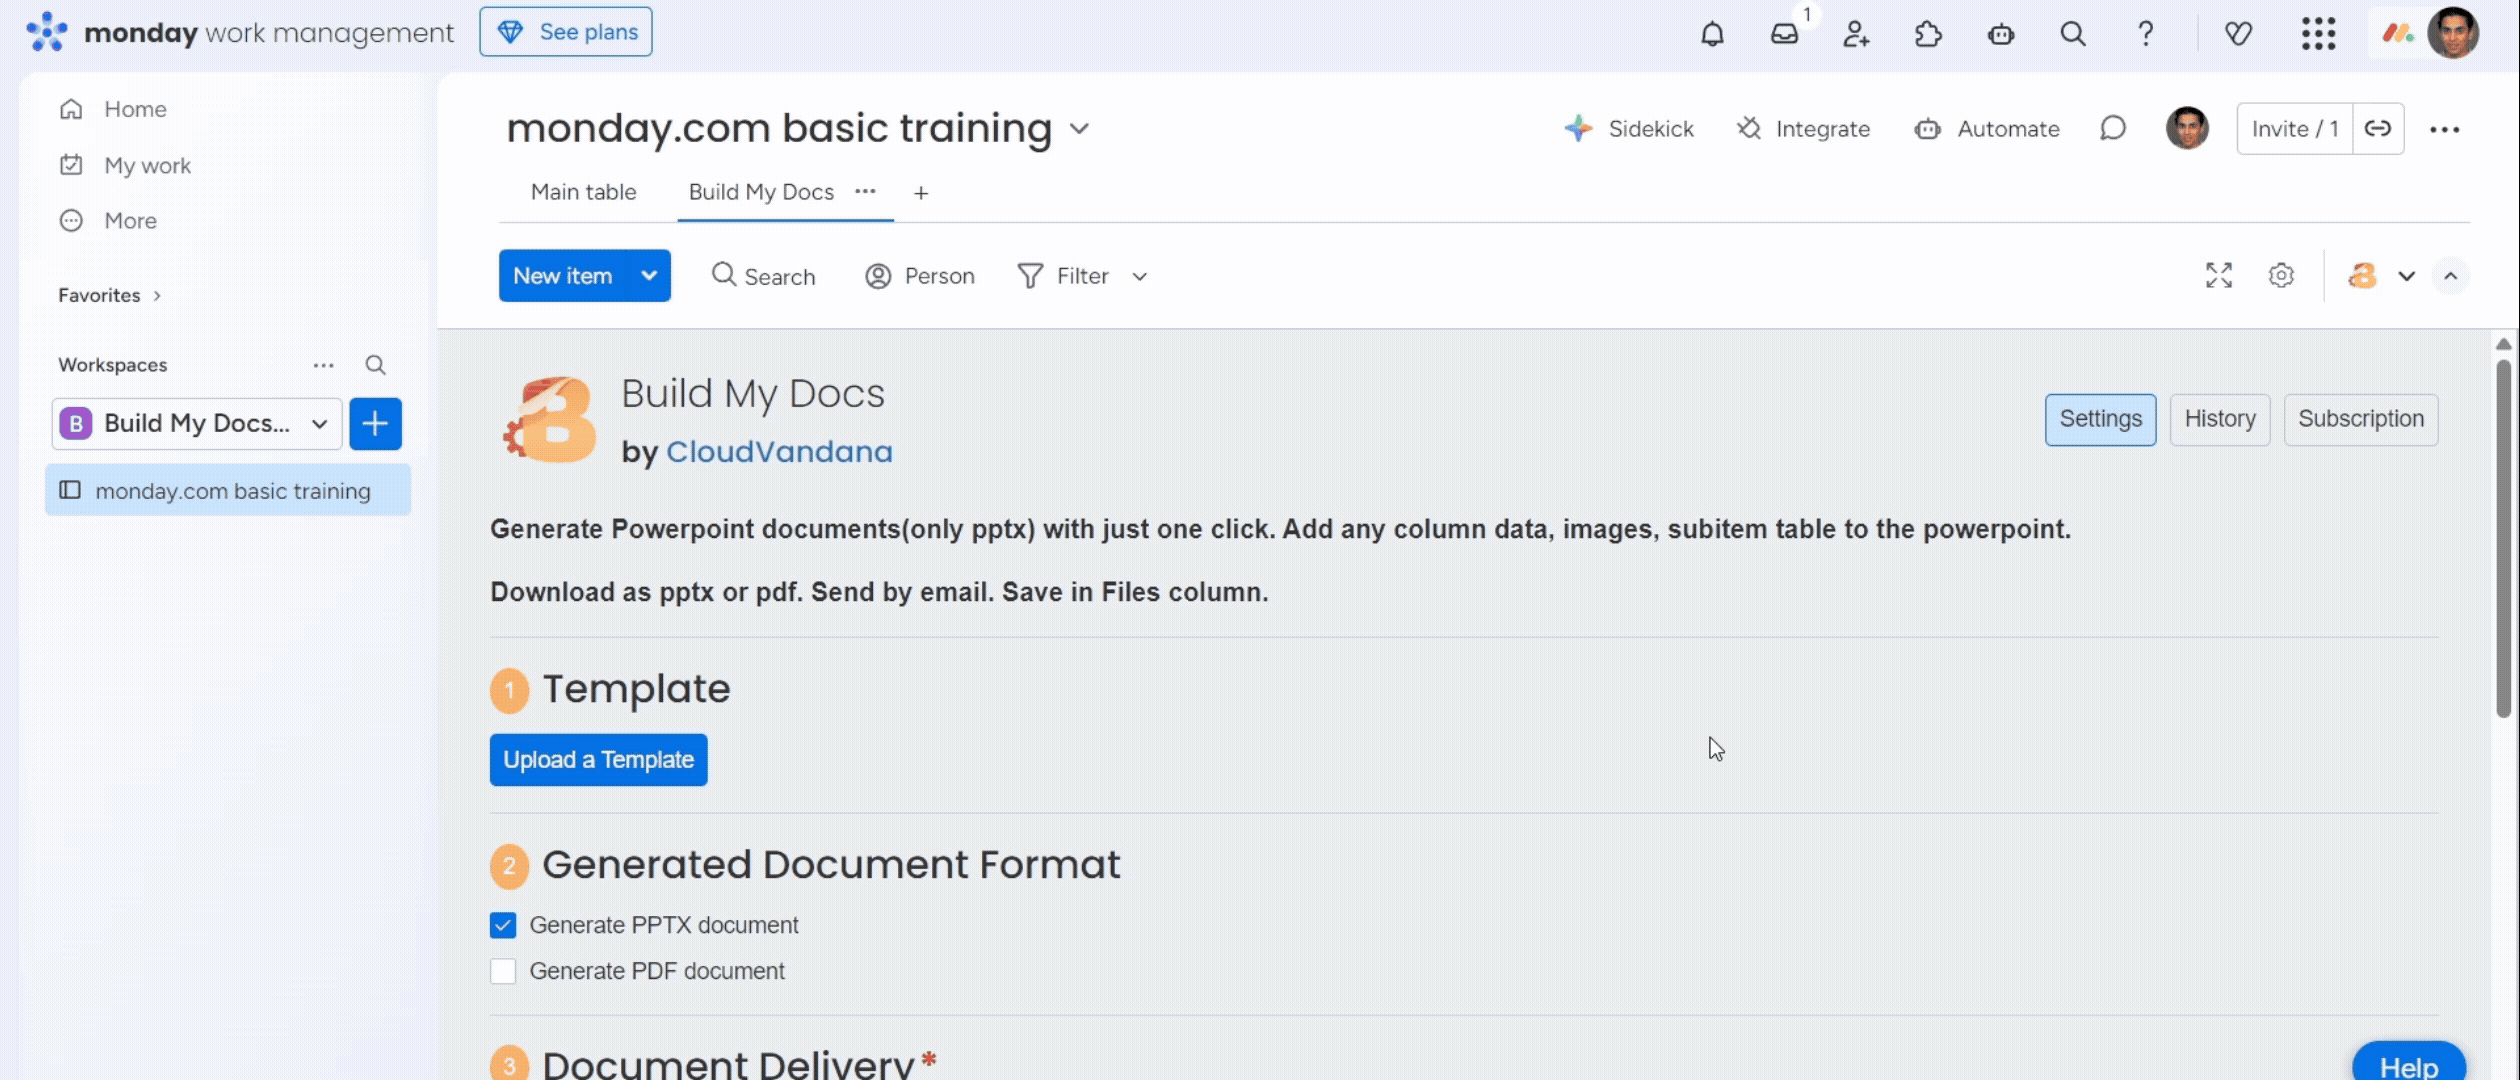2520x1080 pixels.
Task: Click the search everything magnifier icon
Action: (x=2073, y=34)
